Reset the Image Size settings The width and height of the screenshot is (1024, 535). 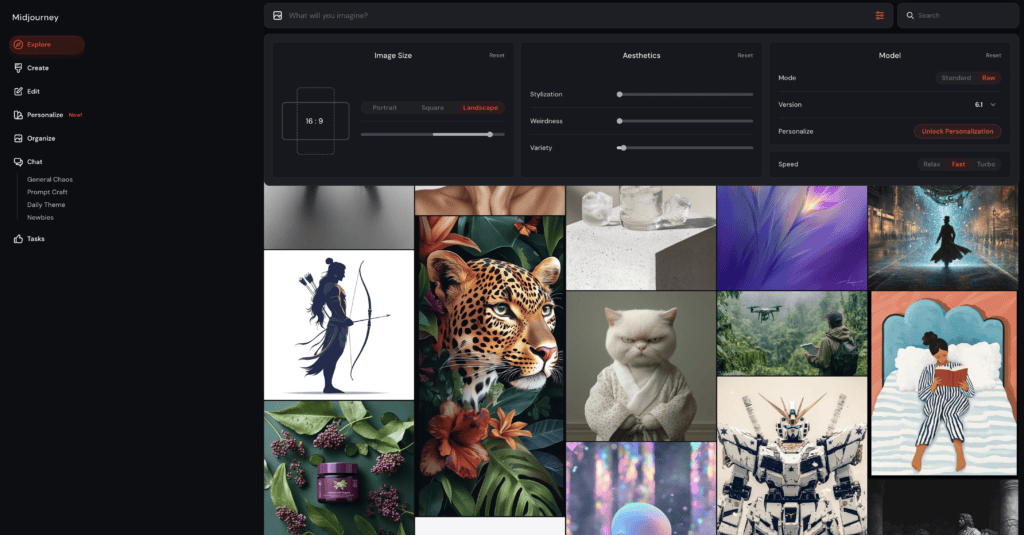(x=497, y=56)
